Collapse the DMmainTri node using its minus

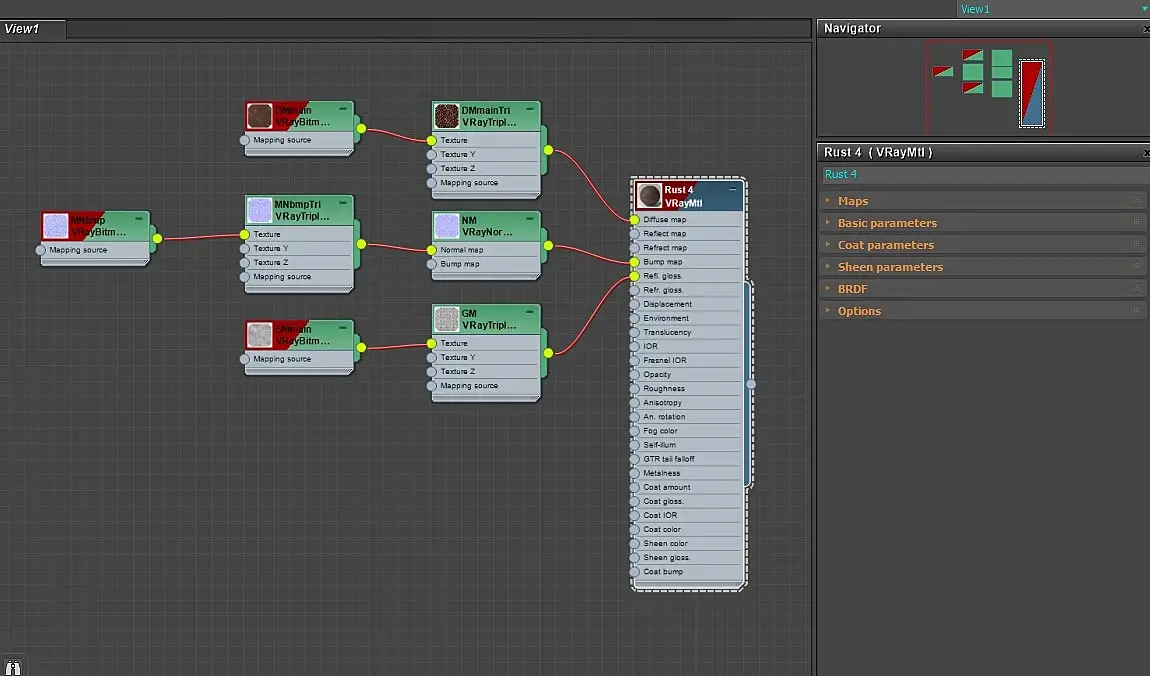point(530,108)
